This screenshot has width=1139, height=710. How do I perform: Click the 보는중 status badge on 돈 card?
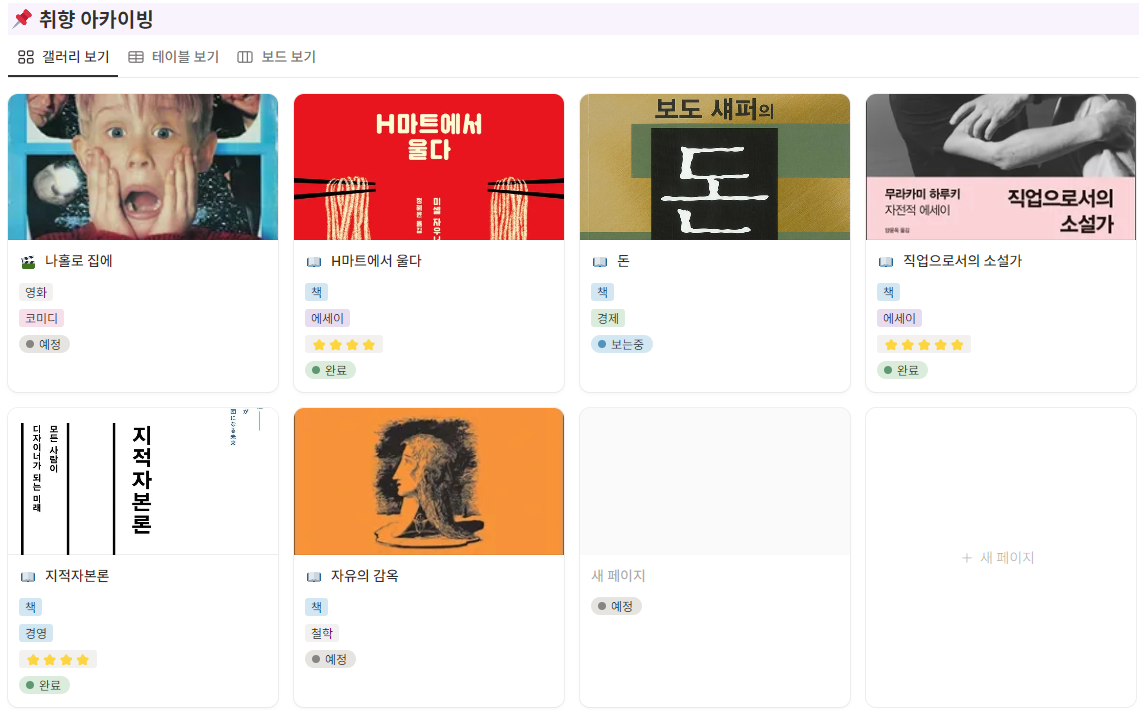(x=624, y=343)
